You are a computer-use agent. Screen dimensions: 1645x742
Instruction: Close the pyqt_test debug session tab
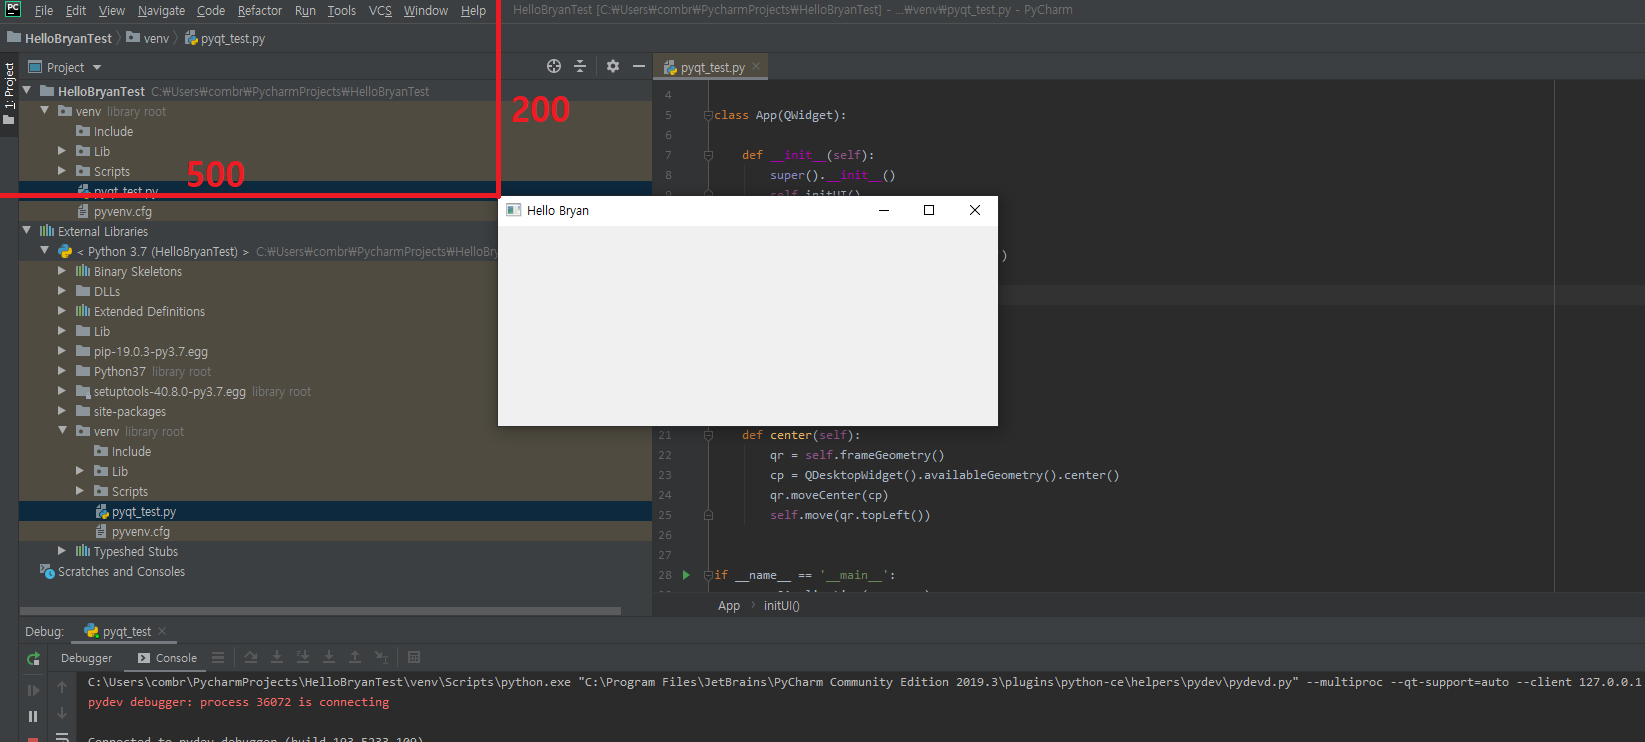(x=162, y=631)
